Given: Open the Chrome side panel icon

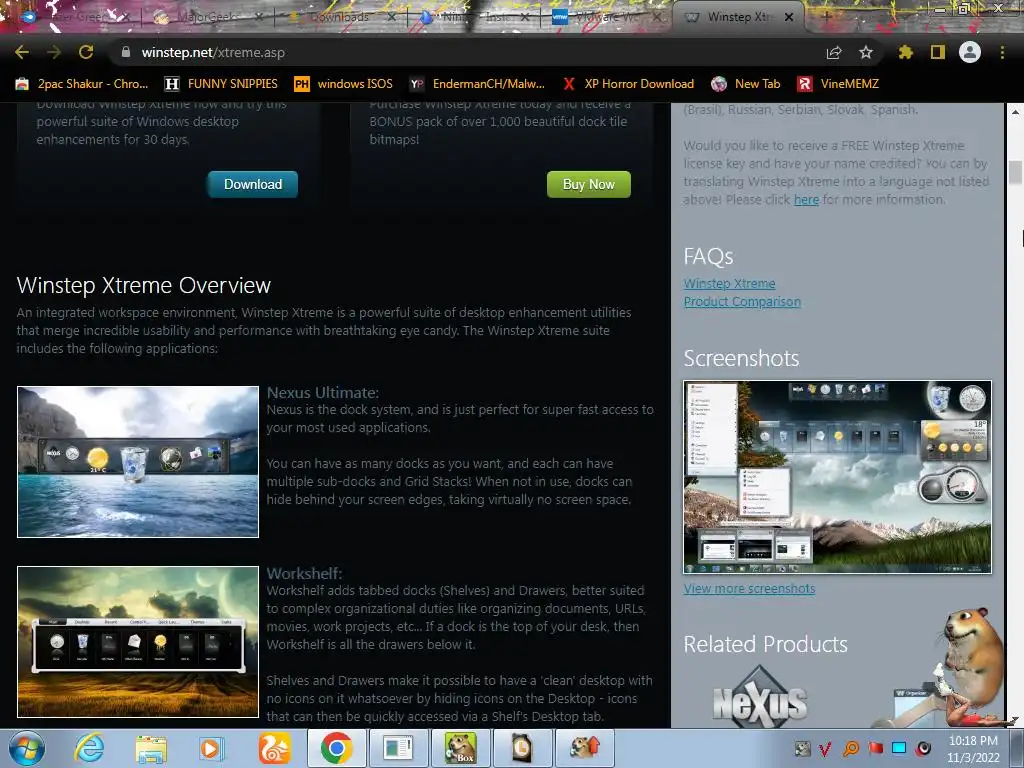Looking at the screenshot, I should (x=938, y=52).
